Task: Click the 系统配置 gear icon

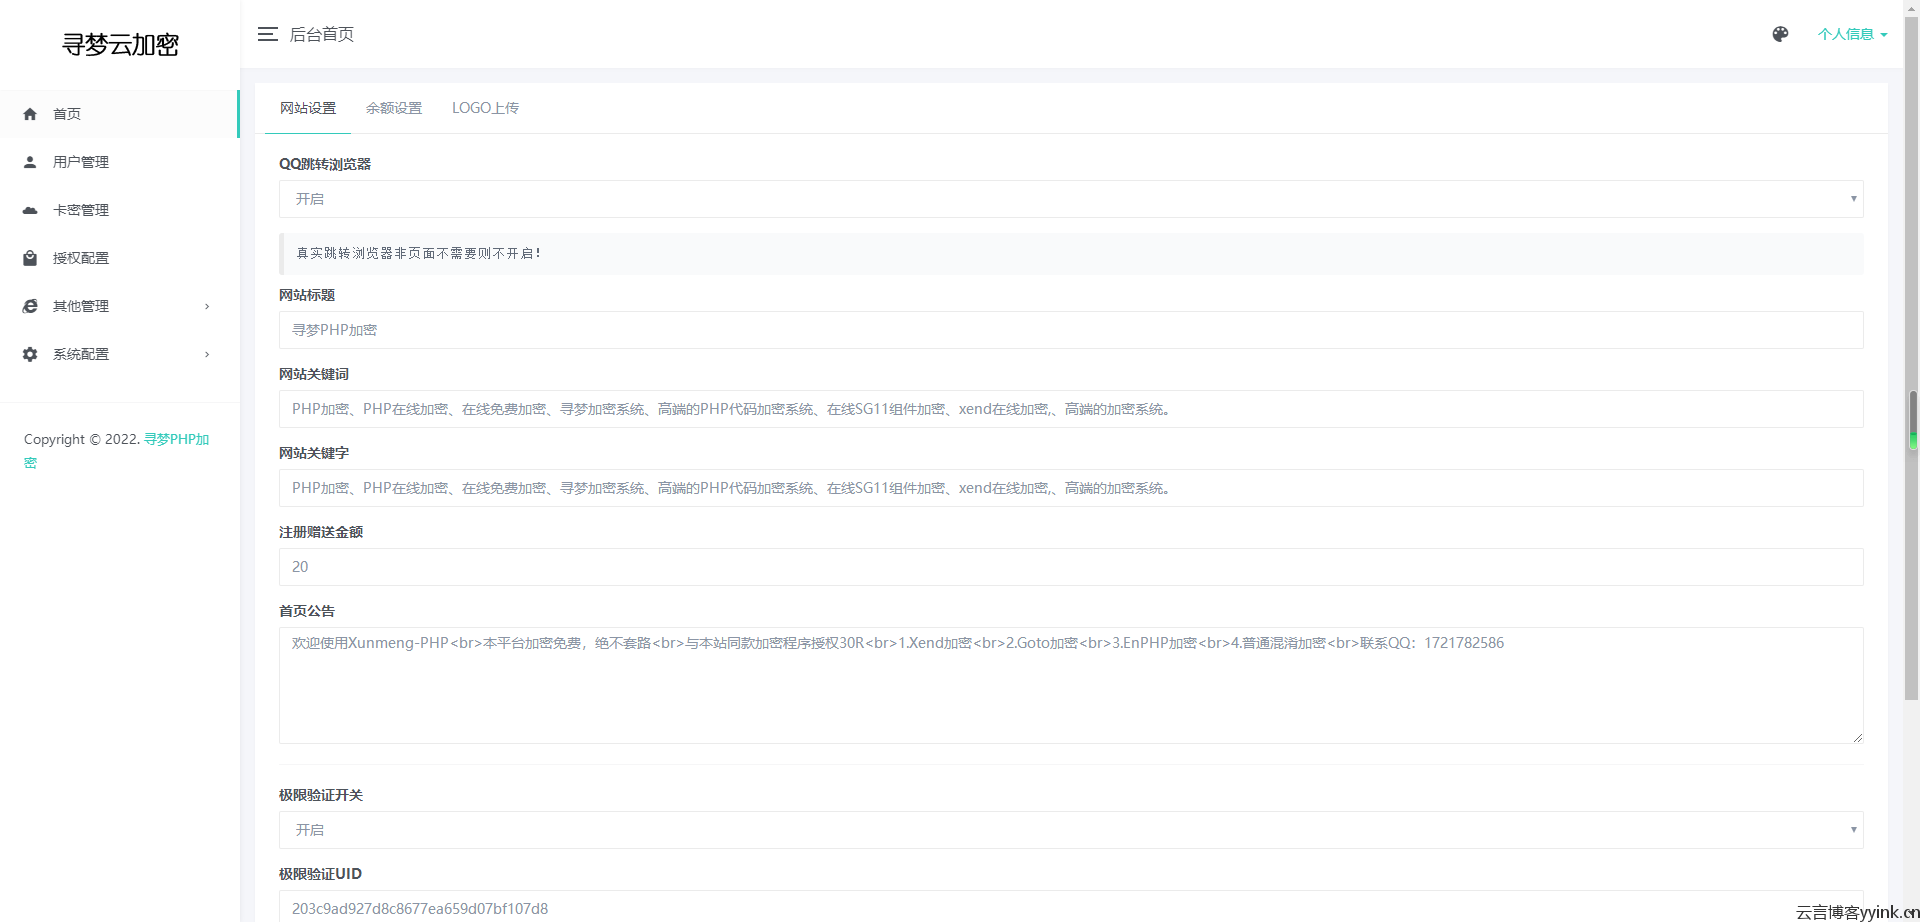Action: 30,354
